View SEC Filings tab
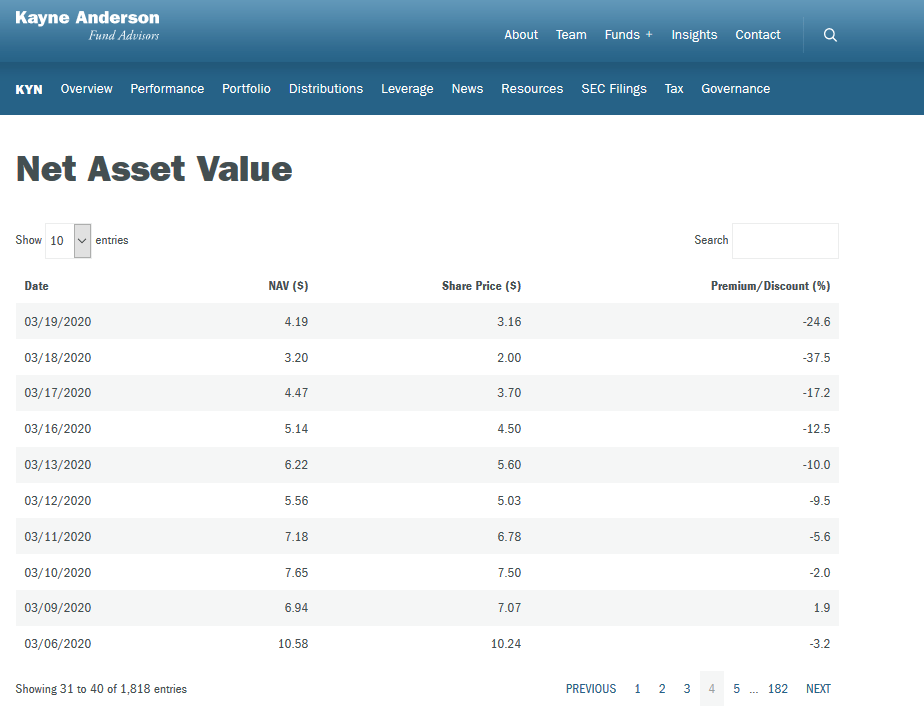 tap(614, 89)
